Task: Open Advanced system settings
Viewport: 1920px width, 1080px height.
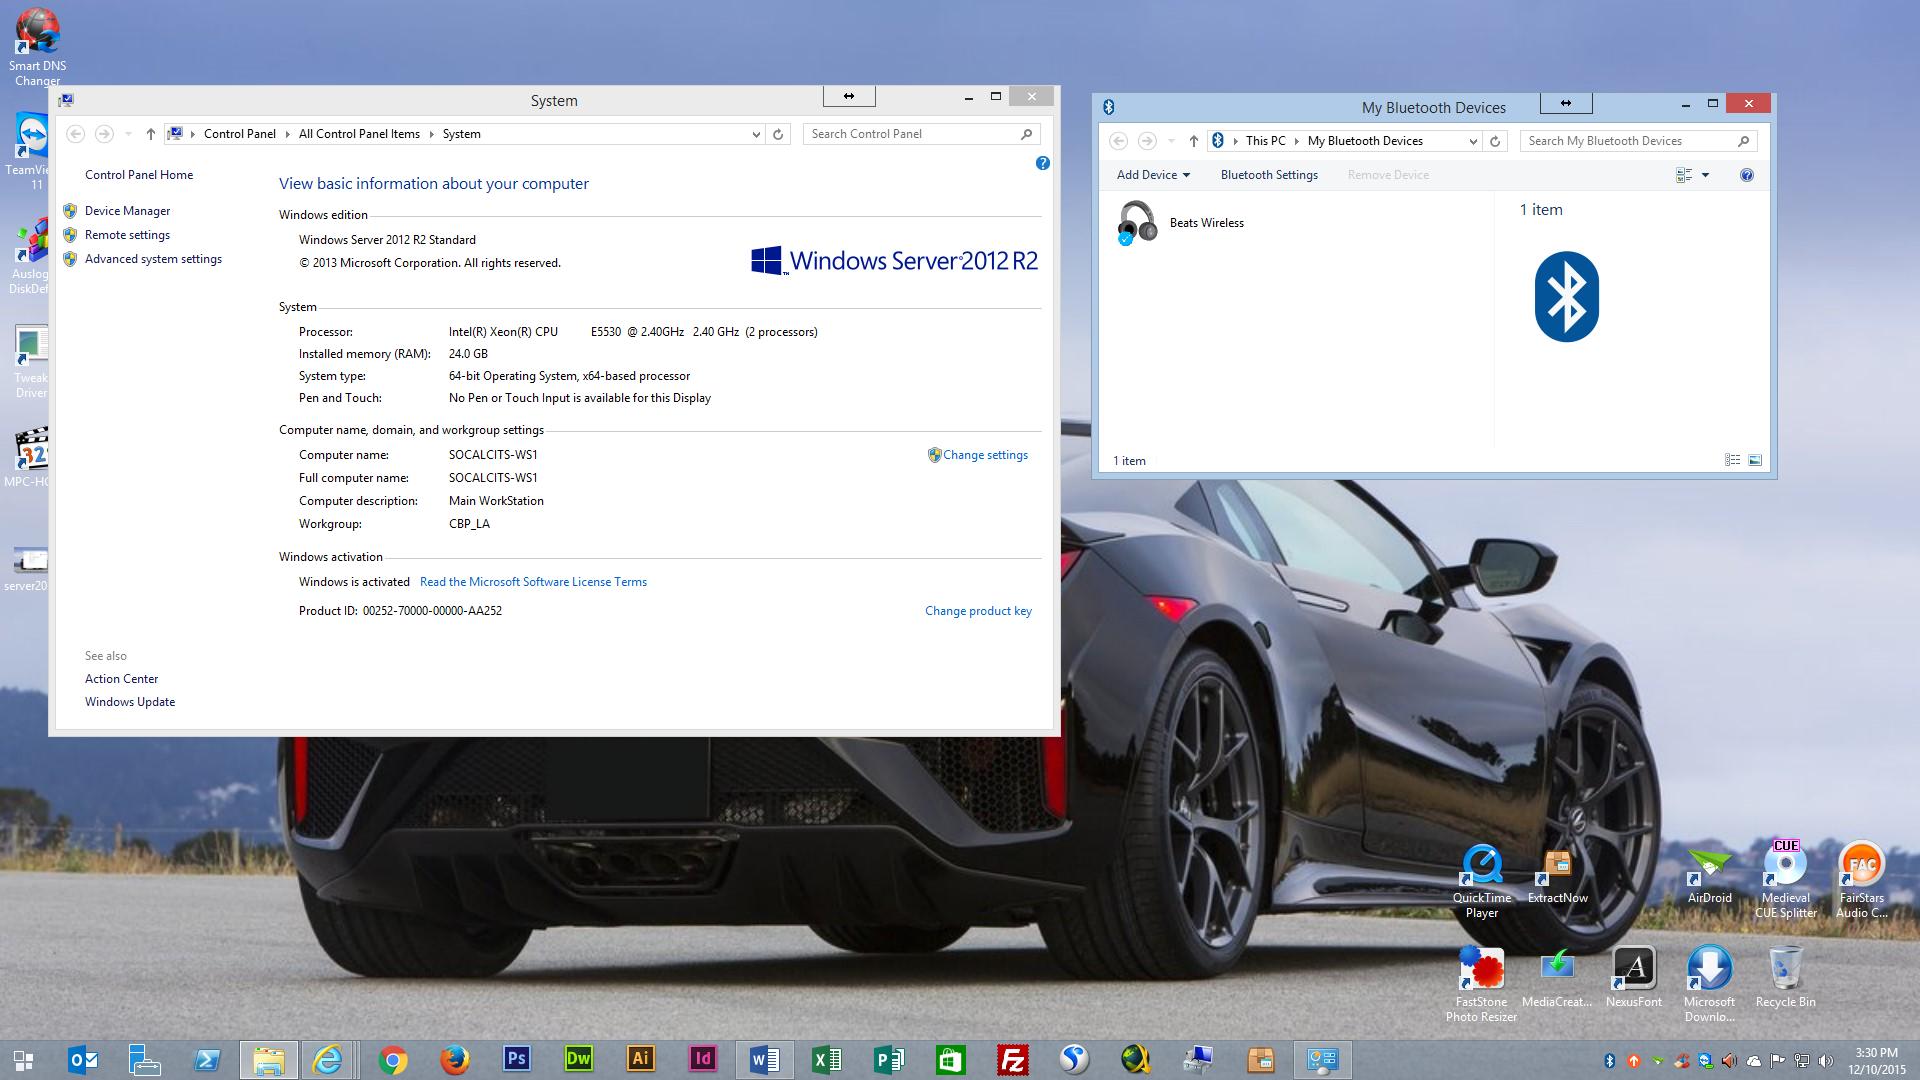Action: (x=153, y=259)
